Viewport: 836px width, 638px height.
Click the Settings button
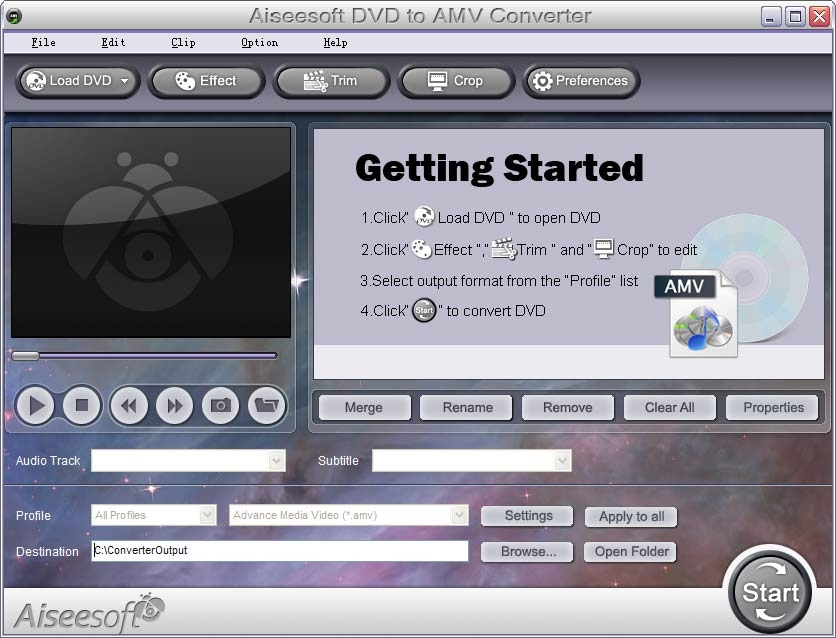[x=527, y=516]
